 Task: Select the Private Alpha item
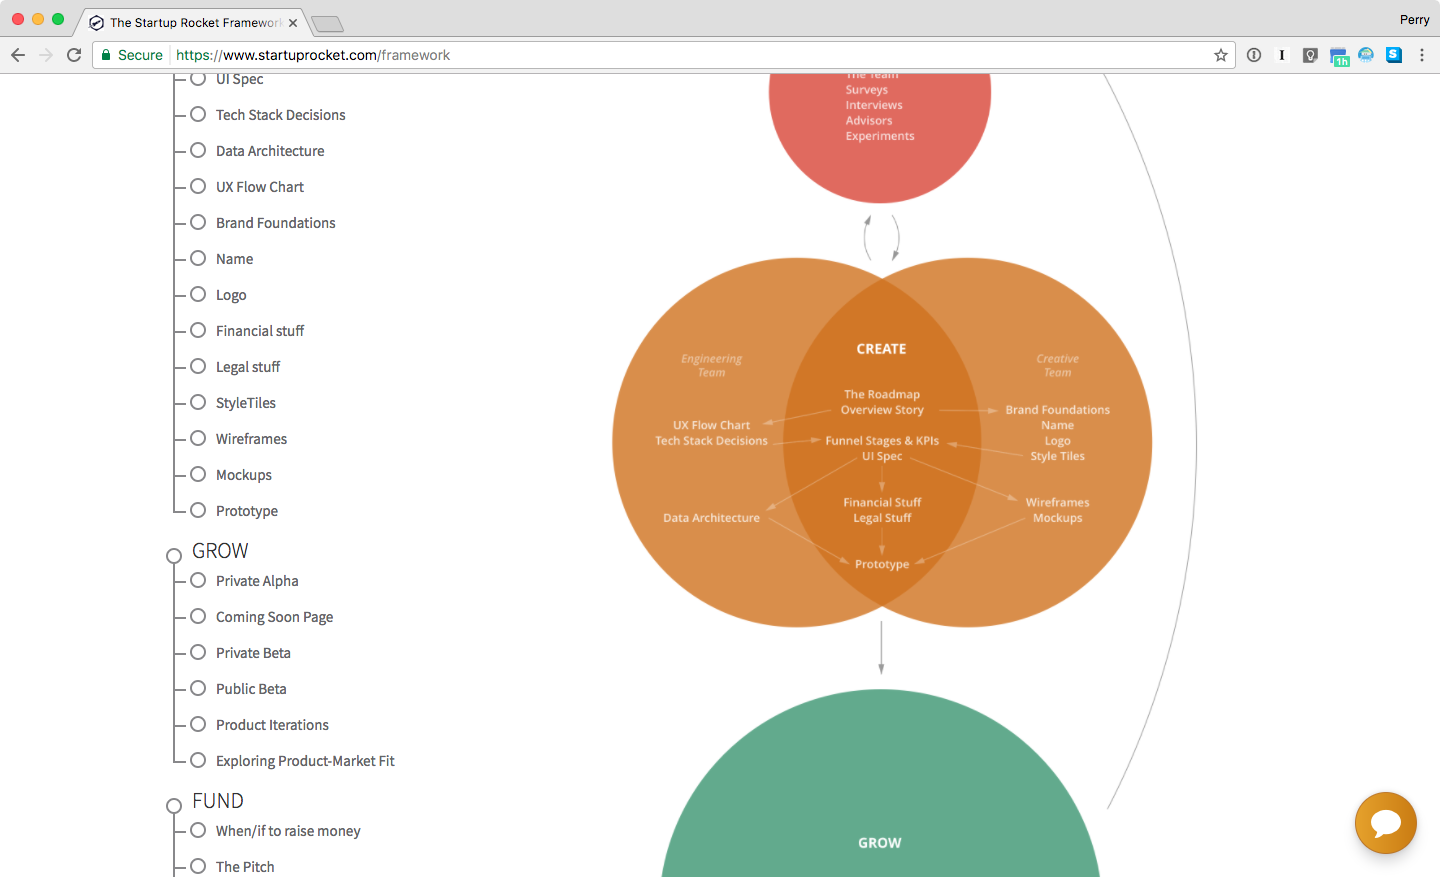click(257, 581)
